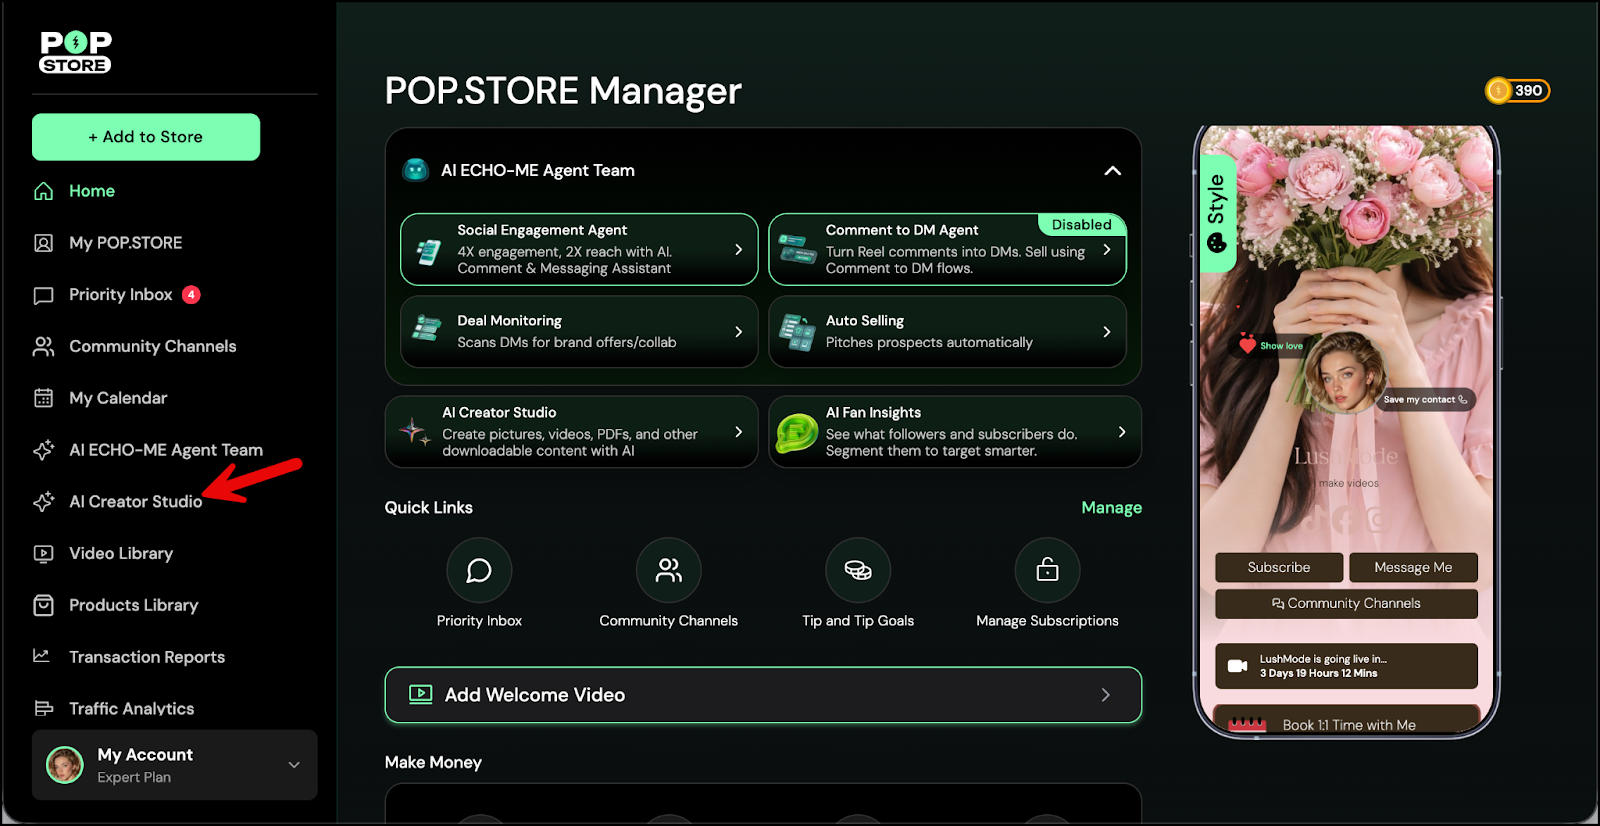Open the Style palette tab on preview
Viewport: 1600px width, 826px height.
[x=1217, y=213]
